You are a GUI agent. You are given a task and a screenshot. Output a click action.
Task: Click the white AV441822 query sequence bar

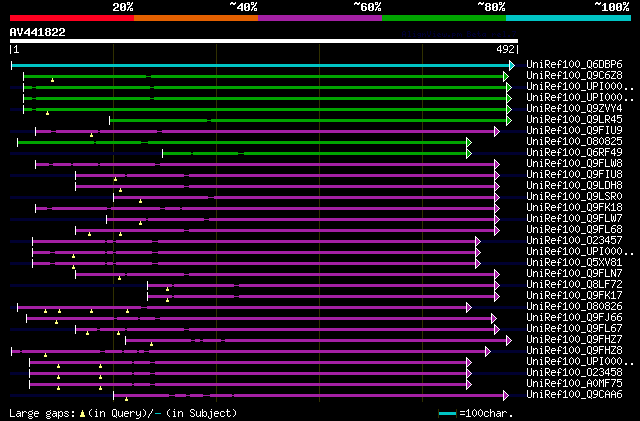[x=264, y=41]
